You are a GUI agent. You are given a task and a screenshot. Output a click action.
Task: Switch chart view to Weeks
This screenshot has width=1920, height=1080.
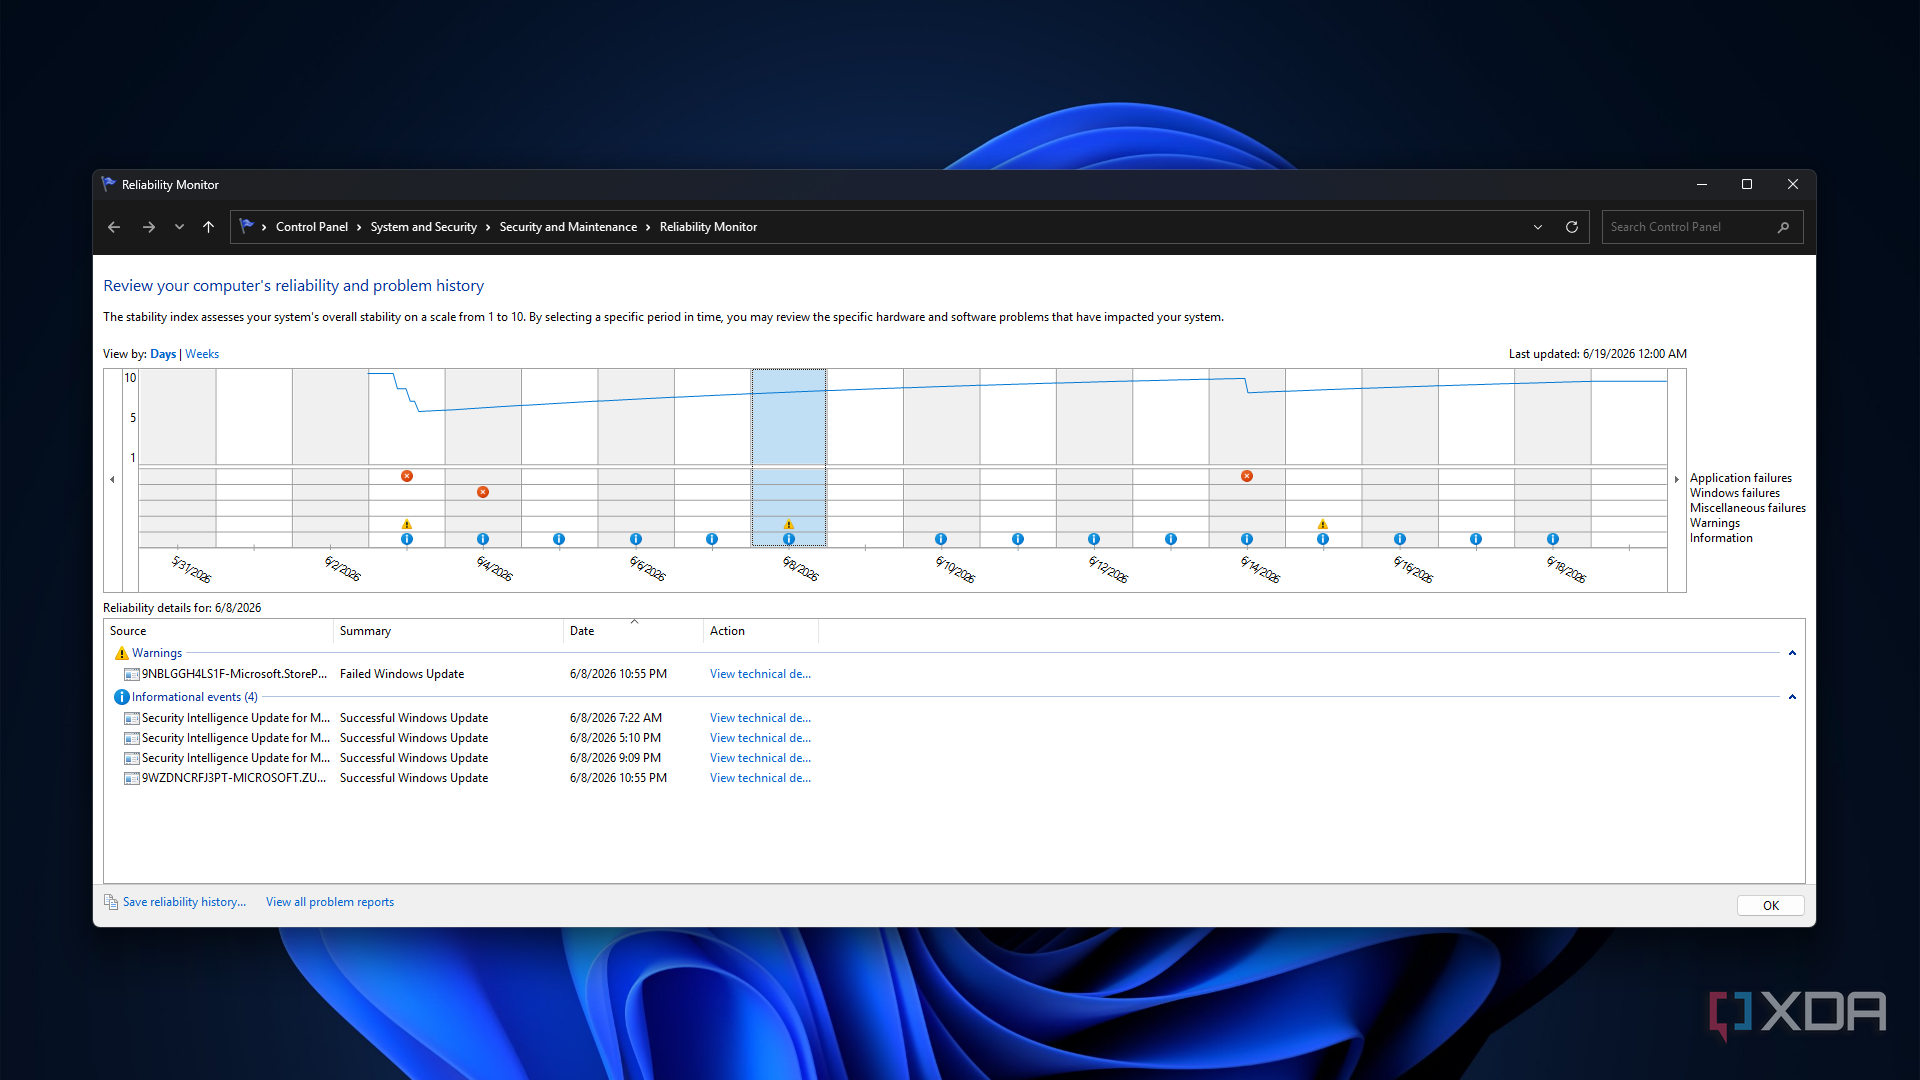[x=202, y=354]
